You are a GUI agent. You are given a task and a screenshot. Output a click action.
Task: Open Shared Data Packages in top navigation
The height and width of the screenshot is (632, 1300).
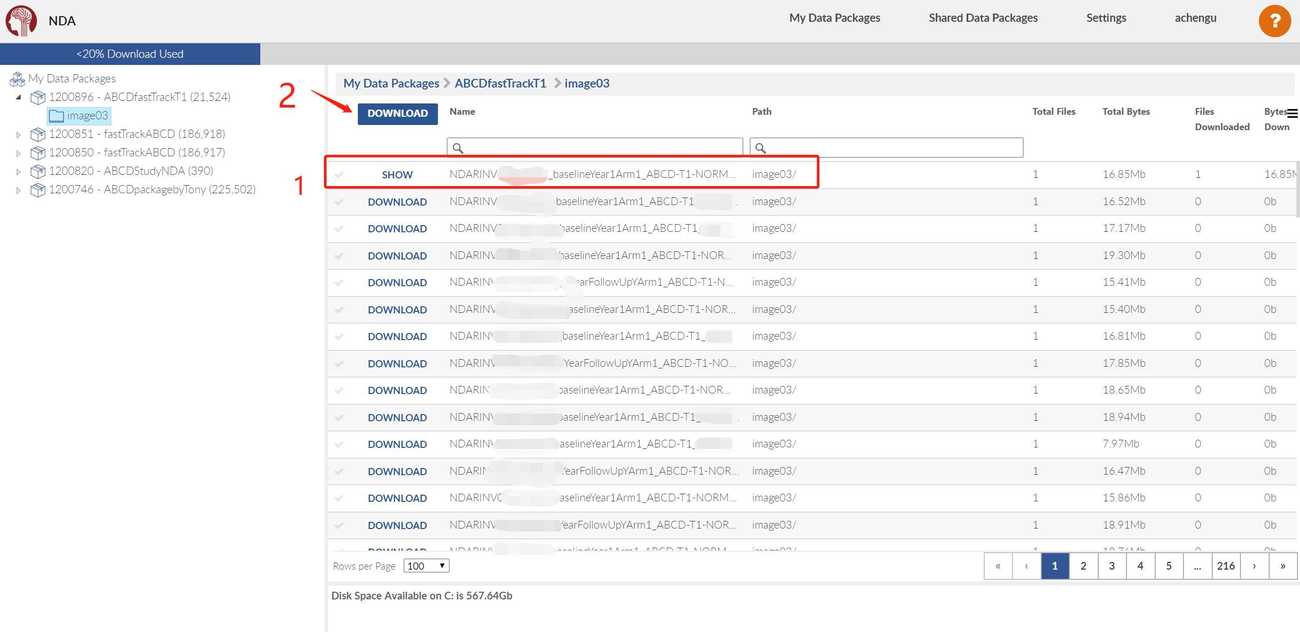pos(982,18)
